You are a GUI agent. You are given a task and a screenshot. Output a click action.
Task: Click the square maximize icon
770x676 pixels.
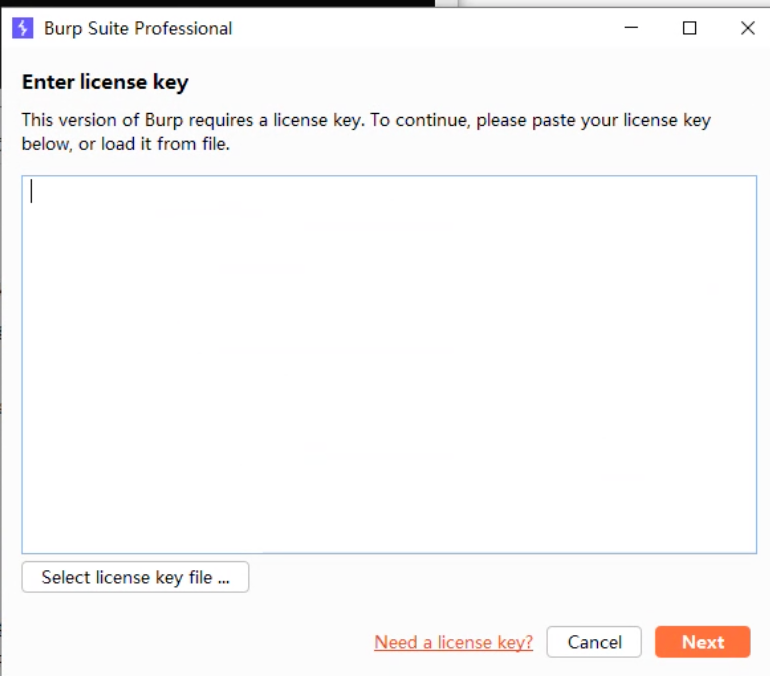pyautogui.click(x=689, y=28)
